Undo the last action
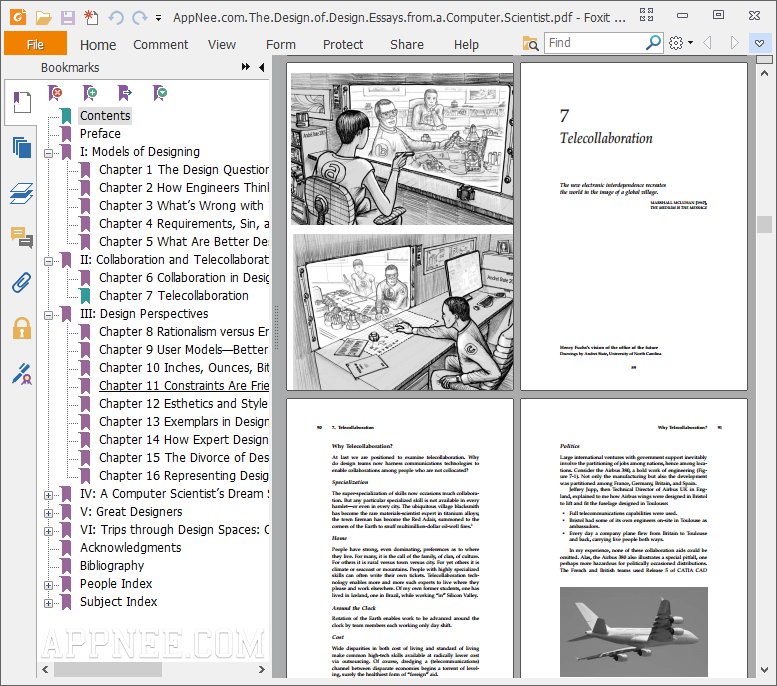 tap(116, 18)
